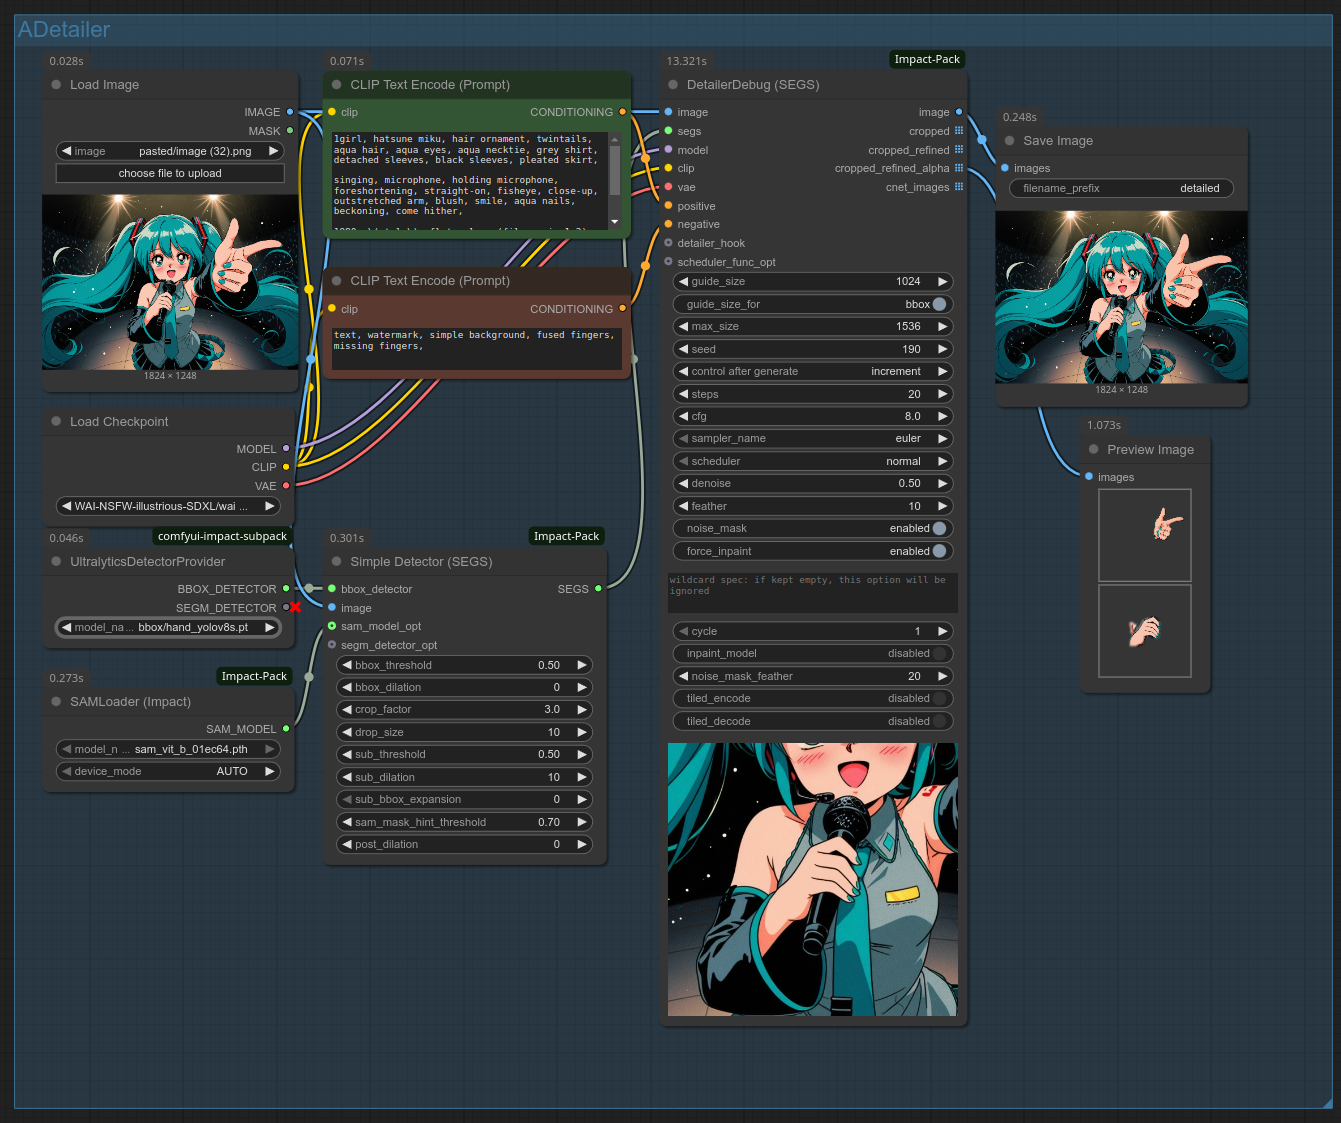Toggle the noise_mask enabled switch
The image size is (1341, 1123).
coord(939,528)
